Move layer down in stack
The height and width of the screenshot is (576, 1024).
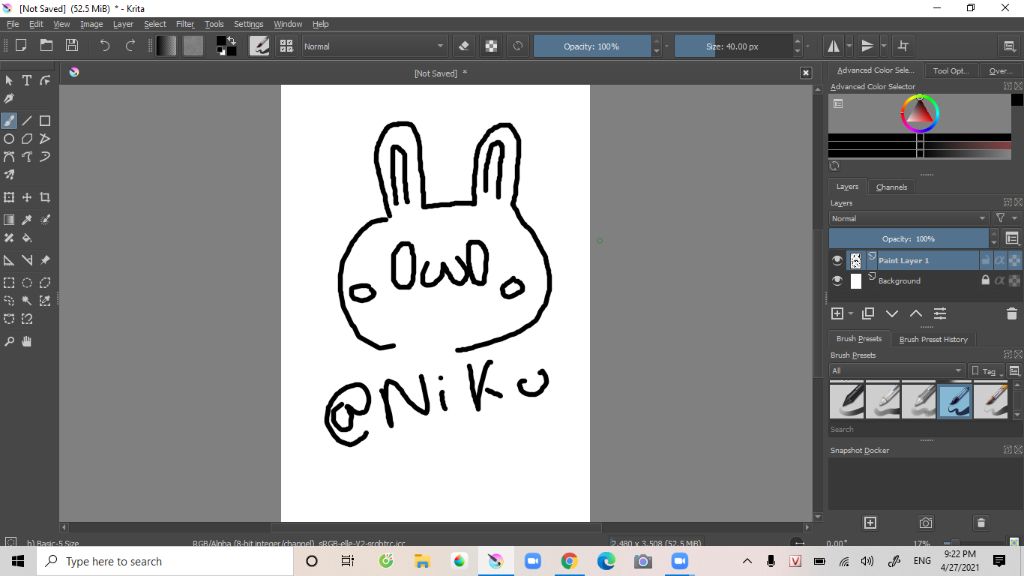(x=892, y=313)
